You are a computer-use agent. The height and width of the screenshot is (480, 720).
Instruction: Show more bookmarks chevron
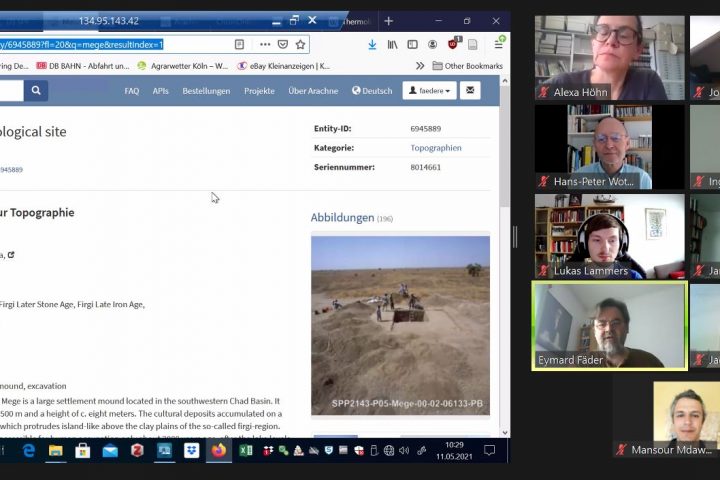pos(420,66)
